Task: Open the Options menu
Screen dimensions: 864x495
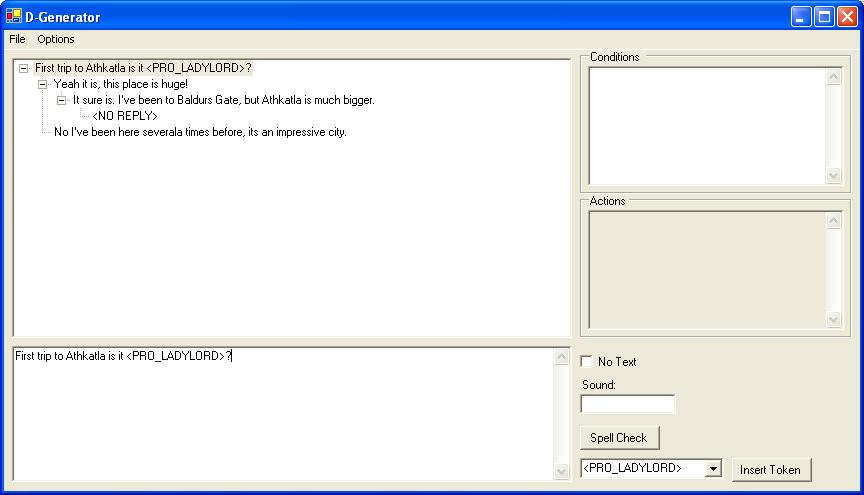Action: point(56,39)
